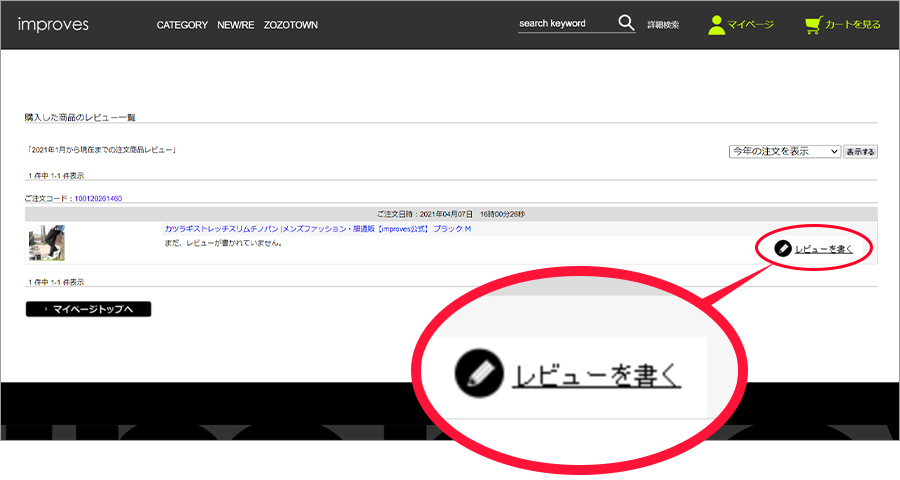Click the search magnifying glass icon
The height and width of the screenshot is (480, 900).
(626, 23)
